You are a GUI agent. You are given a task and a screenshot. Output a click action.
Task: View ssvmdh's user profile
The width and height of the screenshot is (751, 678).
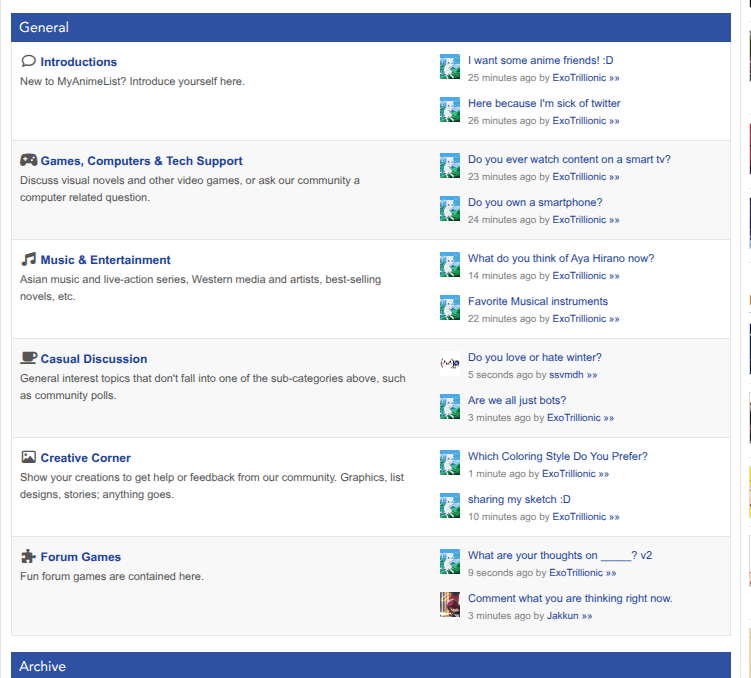tap(566, 375)
